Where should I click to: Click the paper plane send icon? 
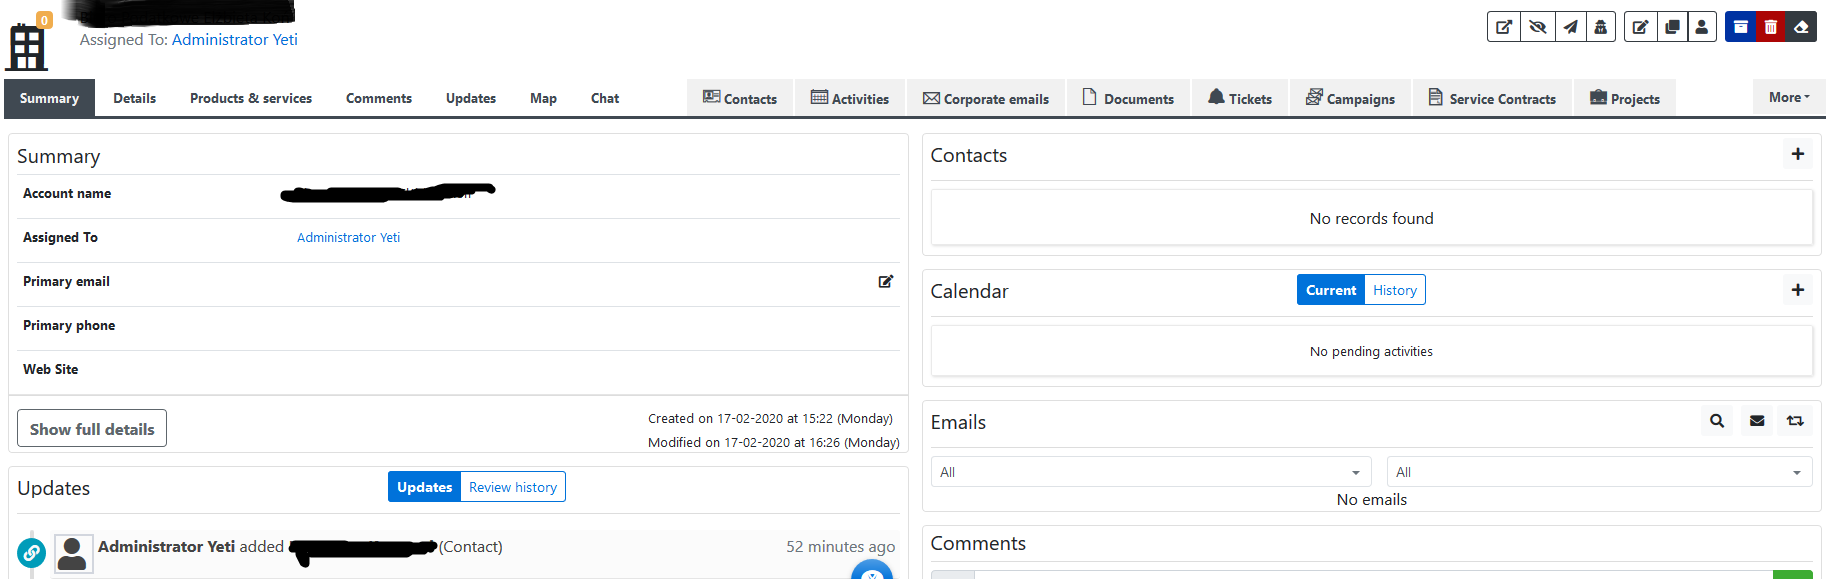pyautogui.click(x=1570, y=27)
